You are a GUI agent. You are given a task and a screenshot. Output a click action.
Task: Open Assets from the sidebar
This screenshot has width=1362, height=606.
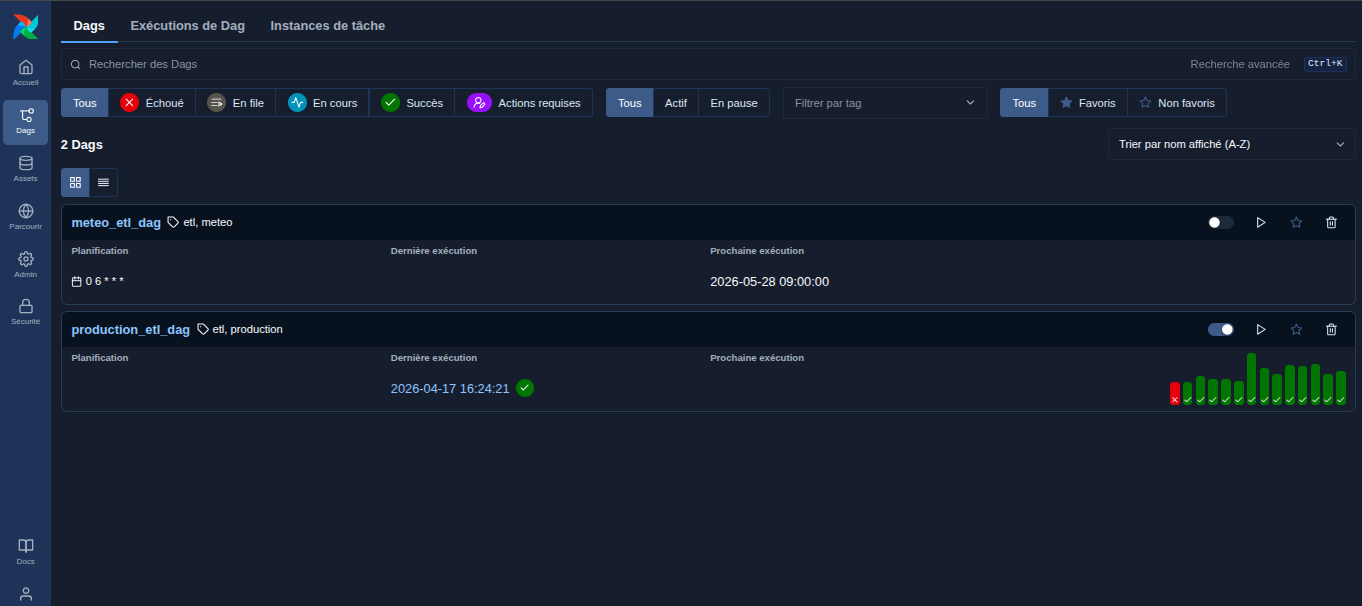pos(26,169)
